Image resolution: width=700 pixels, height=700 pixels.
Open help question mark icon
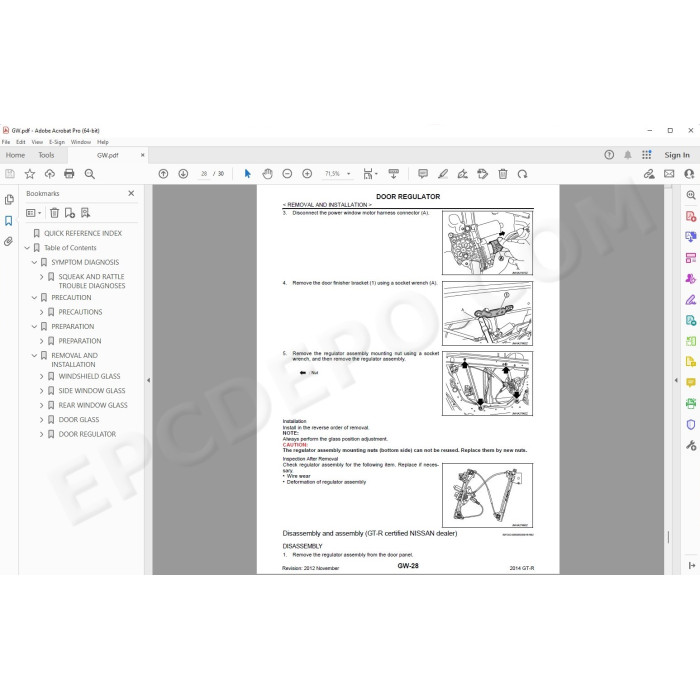[x=609, y=155]
